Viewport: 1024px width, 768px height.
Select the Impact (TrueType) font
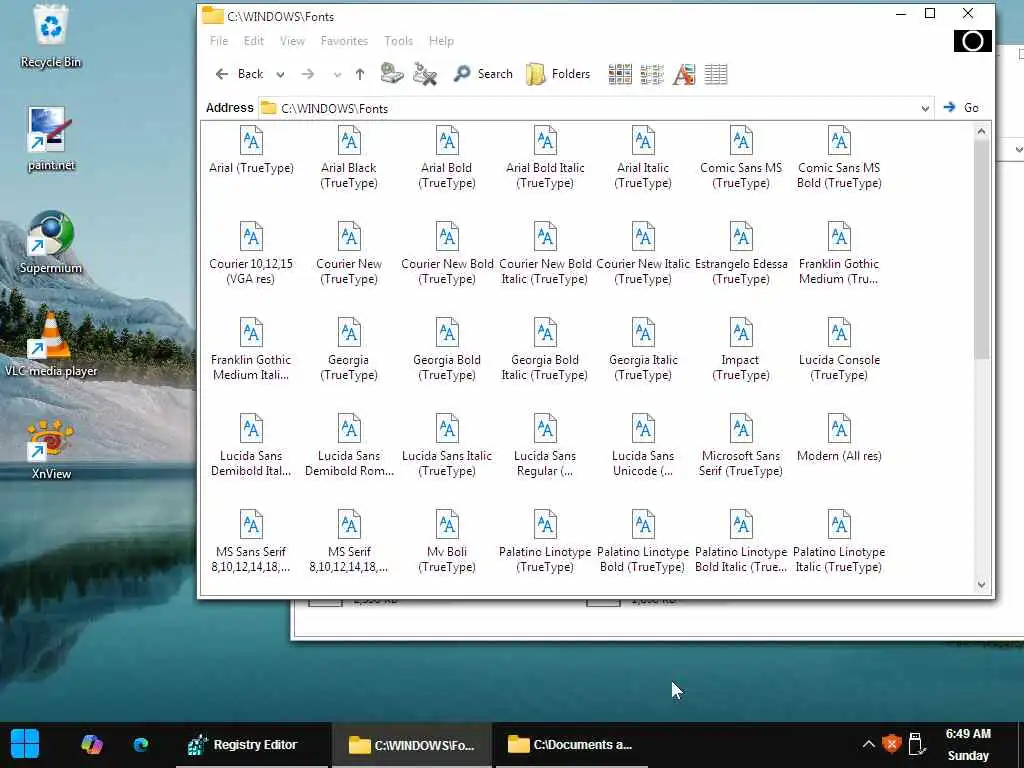click(741, 349)
